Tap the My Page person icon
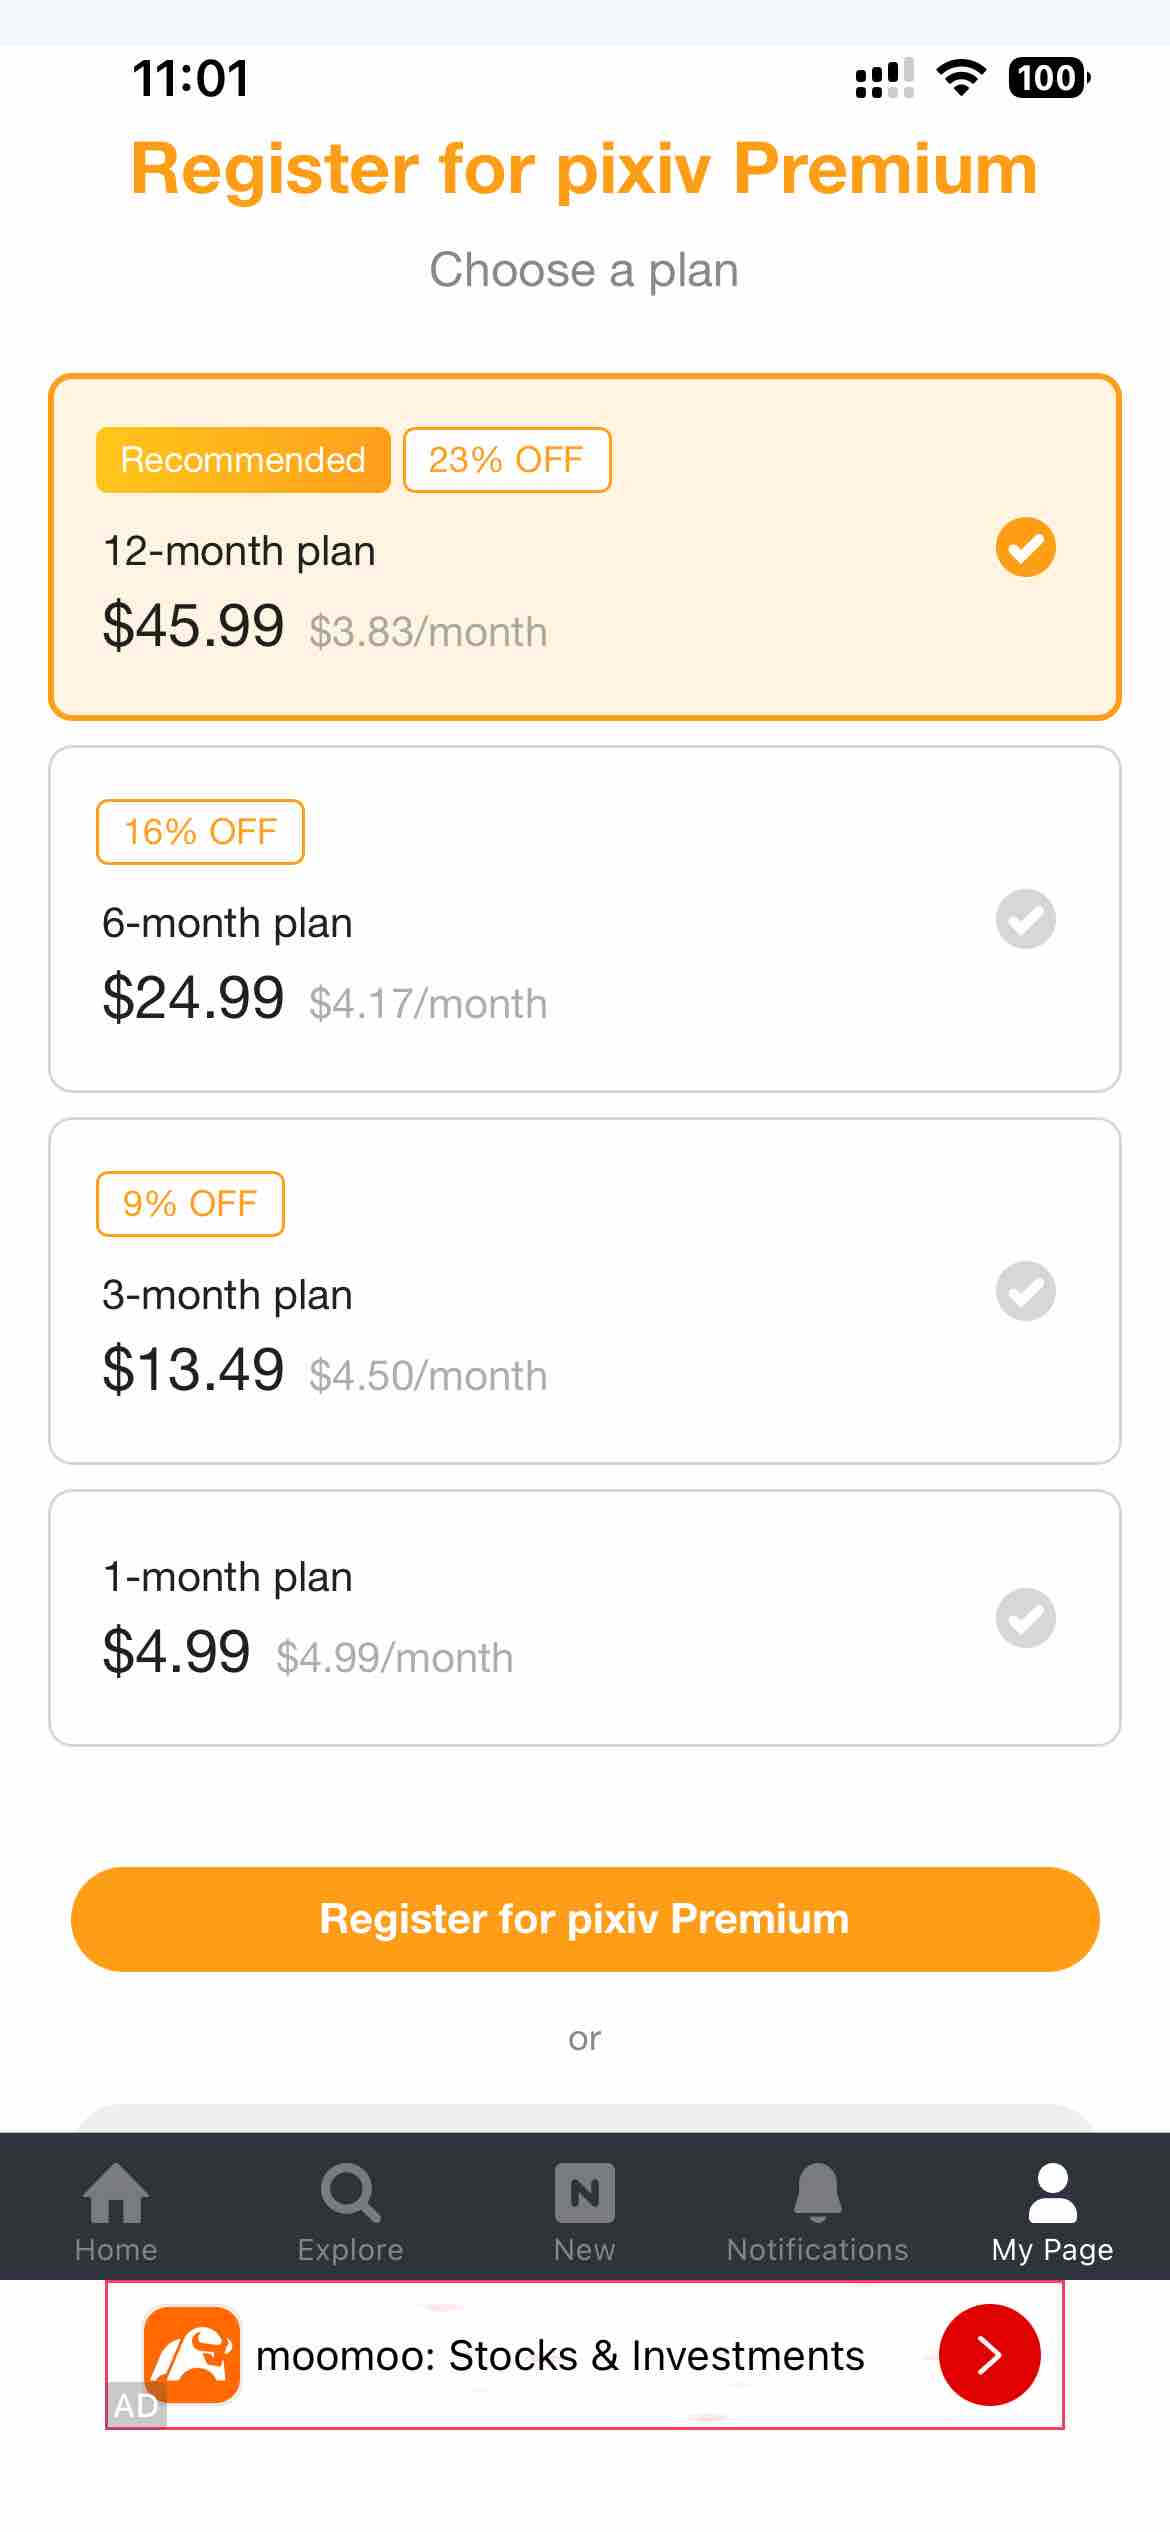 pos(1052,2194)
